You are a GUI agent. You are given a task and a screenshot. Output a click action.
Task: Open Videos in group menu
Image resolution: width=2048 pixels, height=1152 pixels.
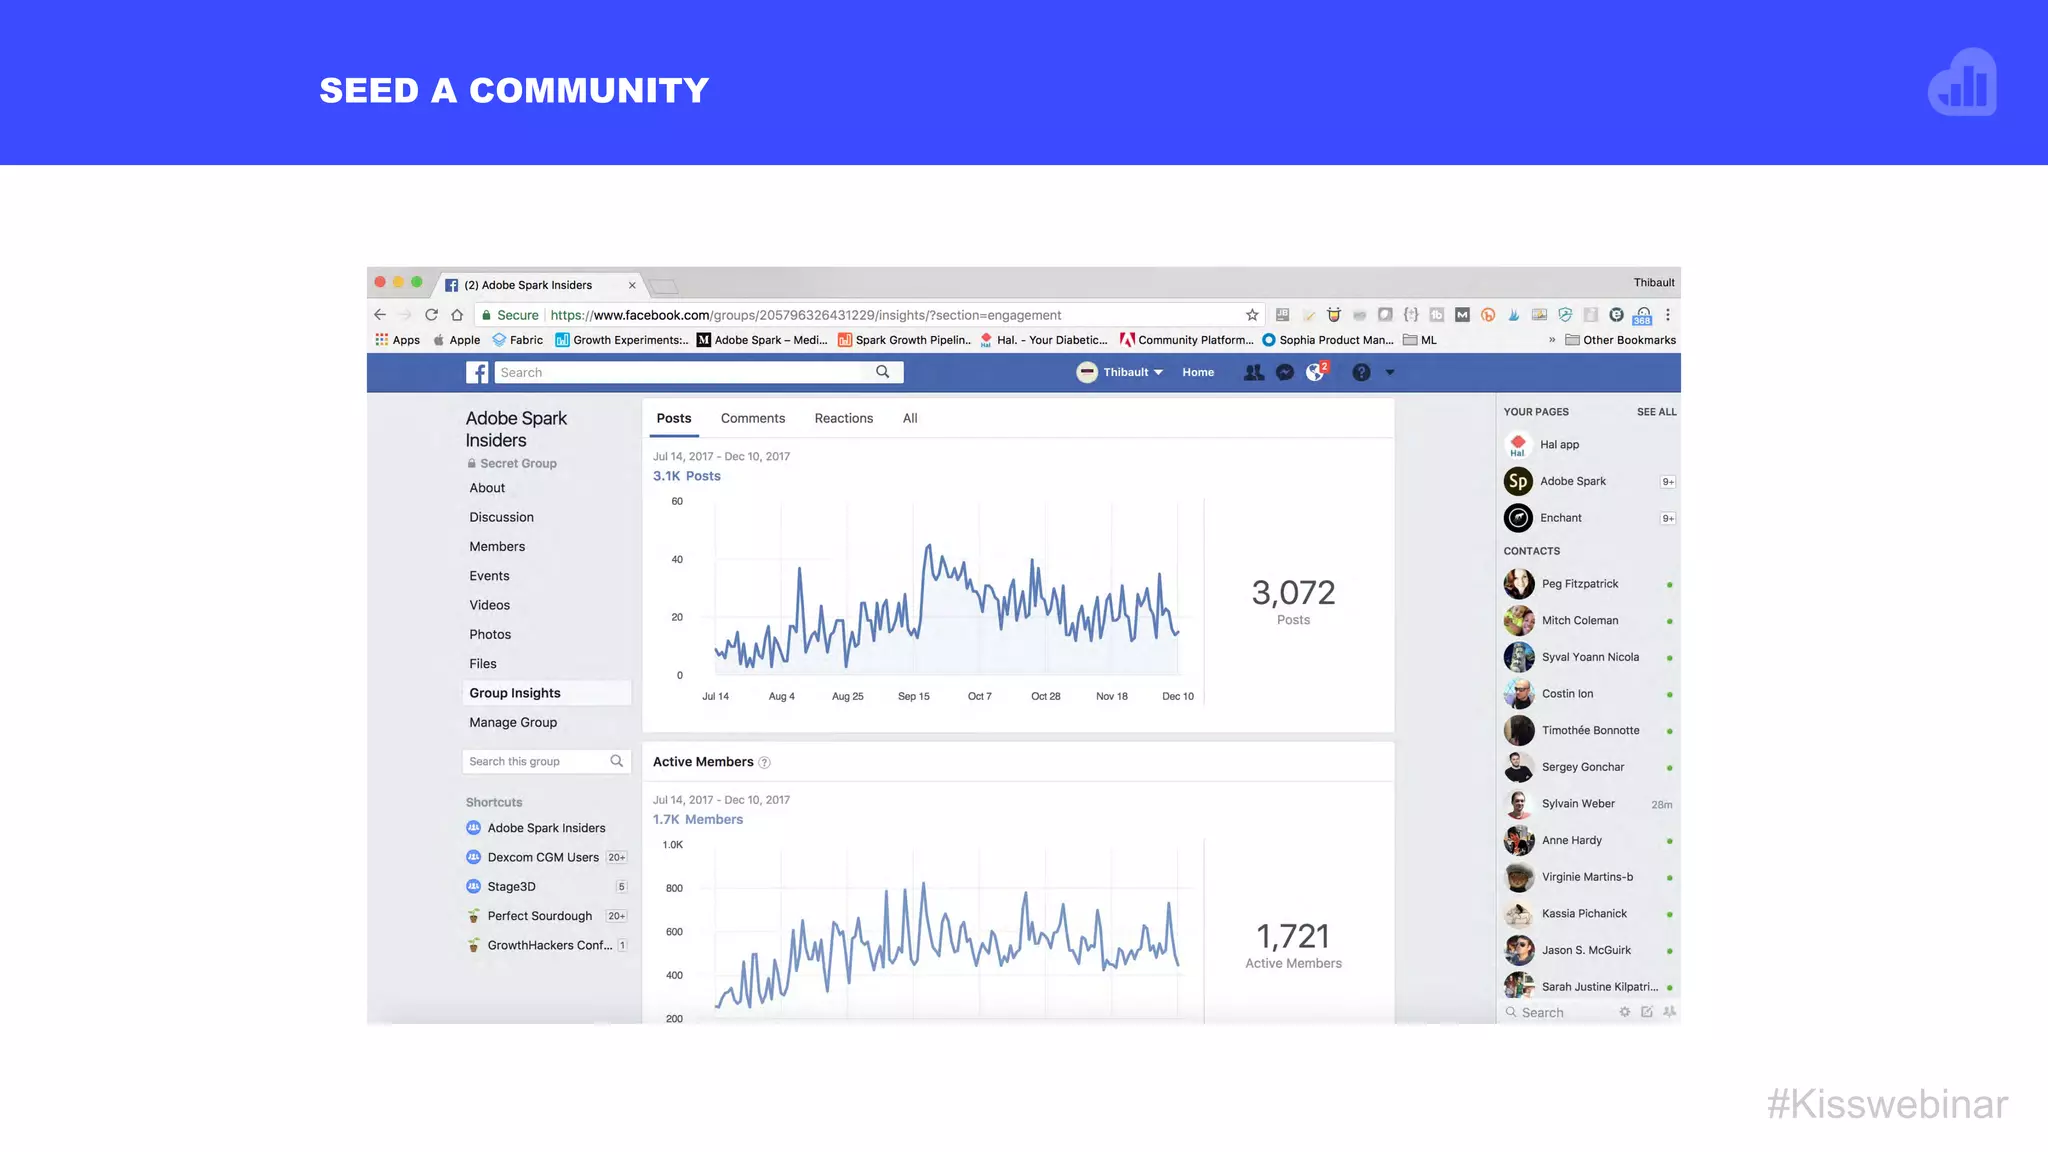(x=490, y=605)
